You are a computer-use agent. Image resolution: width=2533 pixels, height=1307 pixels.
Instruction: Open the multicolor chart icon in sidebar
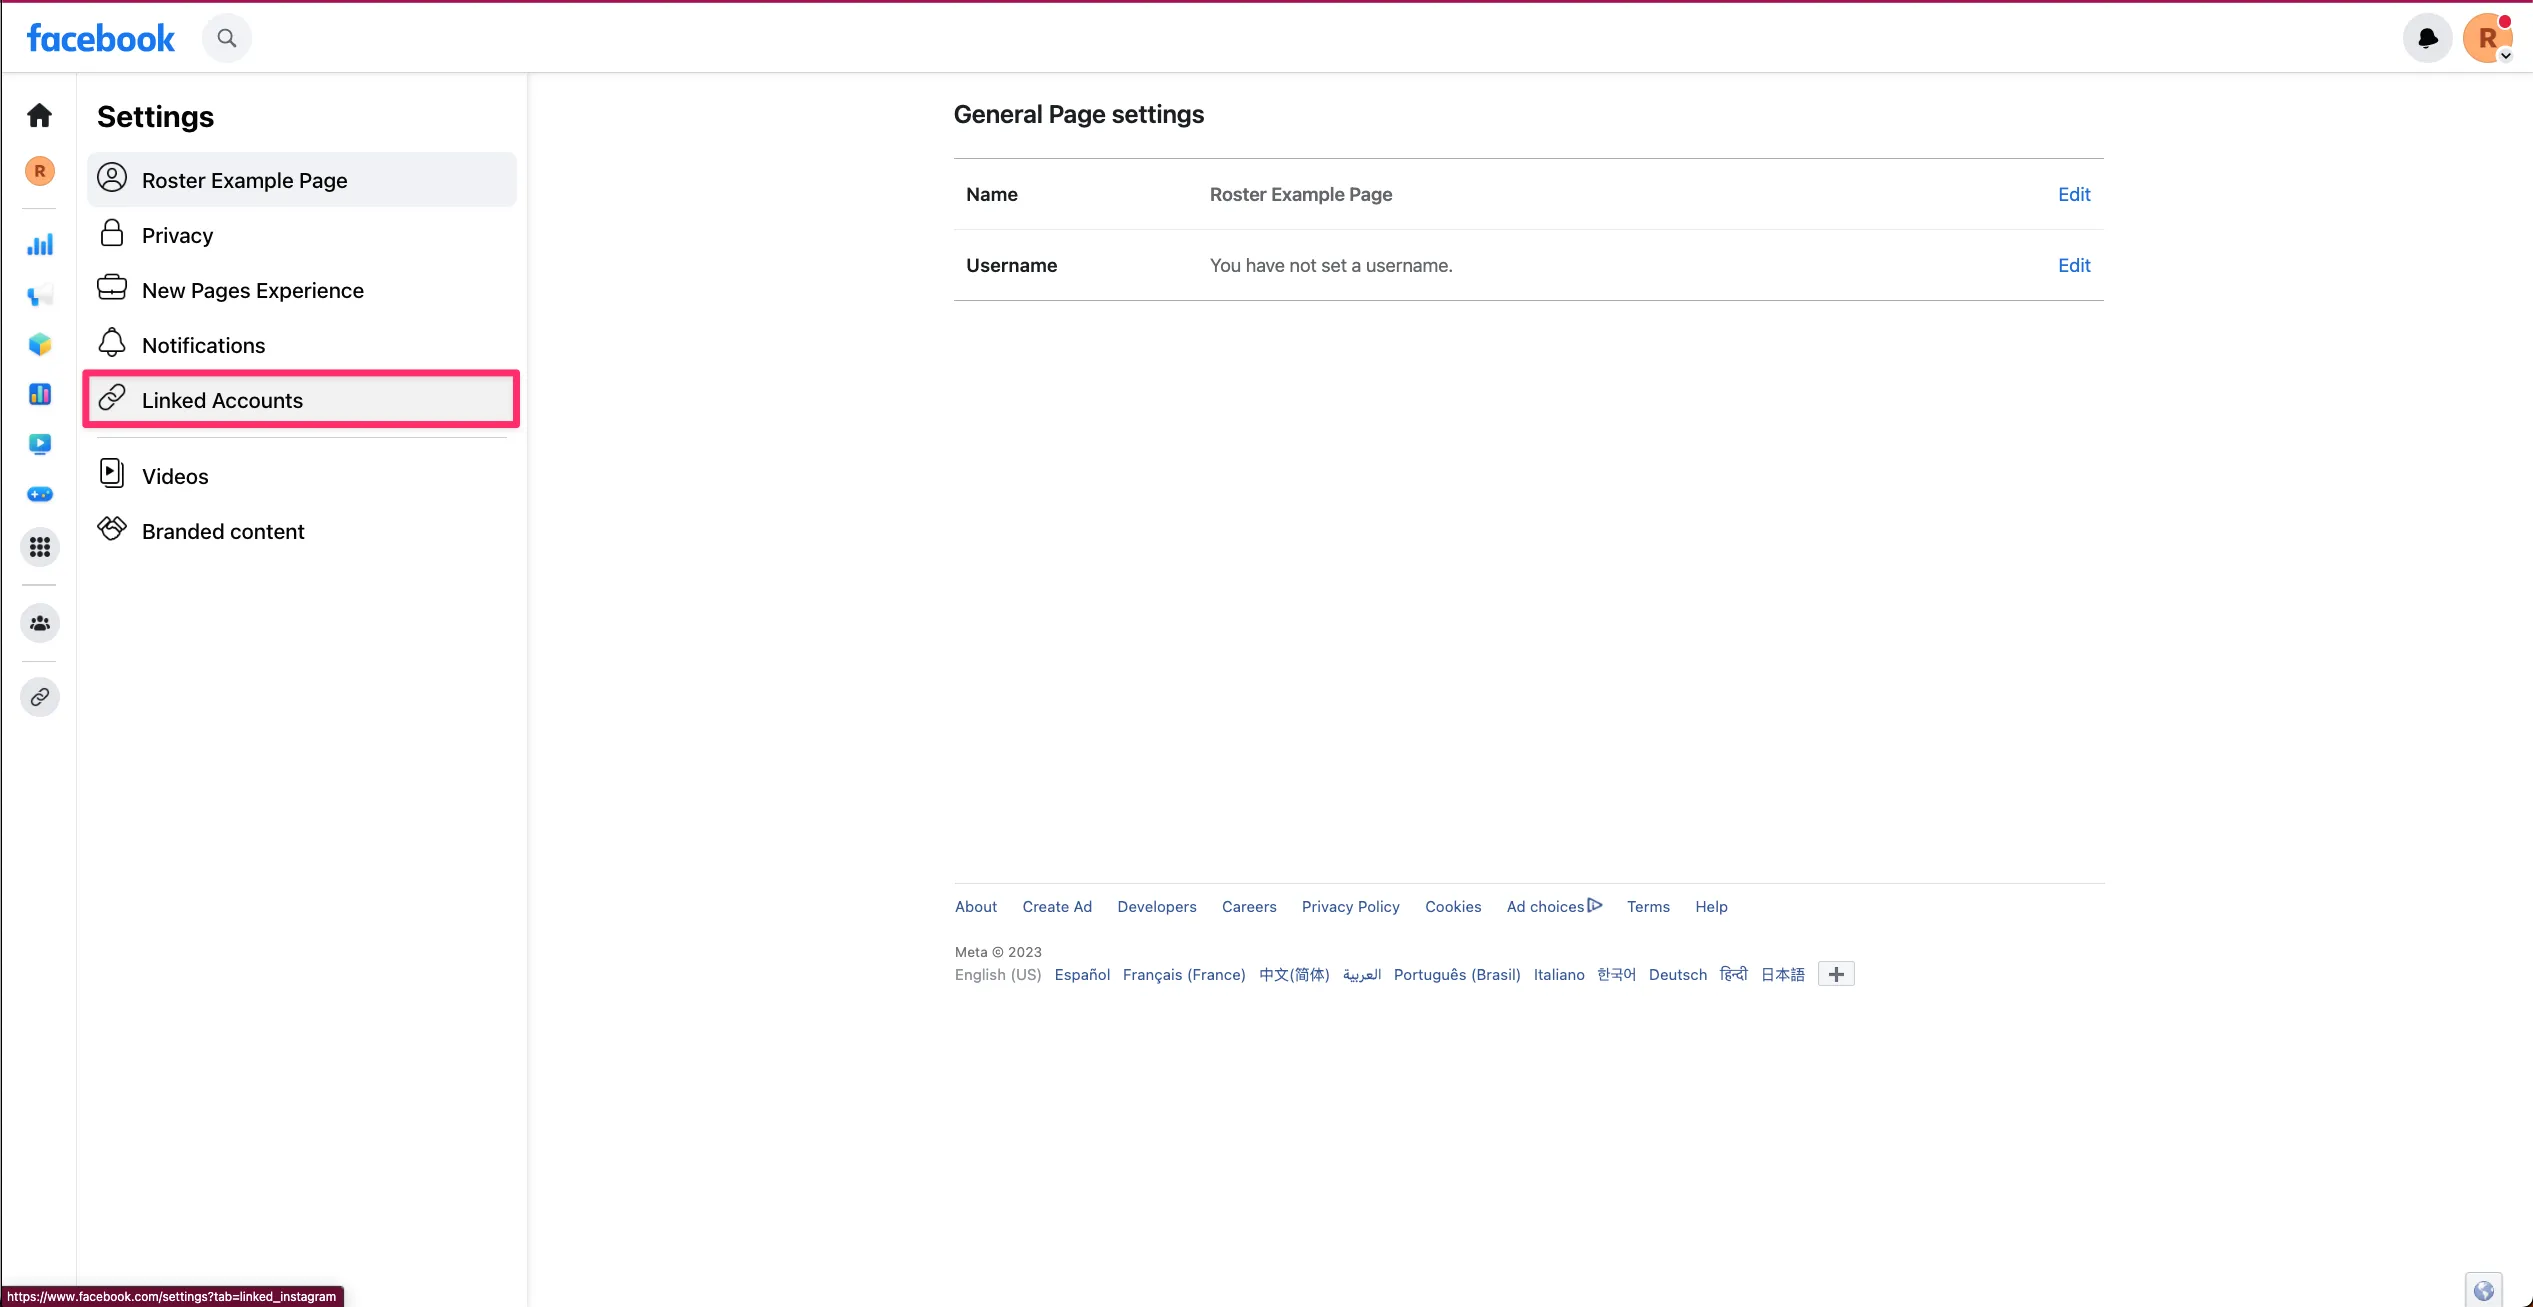(x=40, y=394)
